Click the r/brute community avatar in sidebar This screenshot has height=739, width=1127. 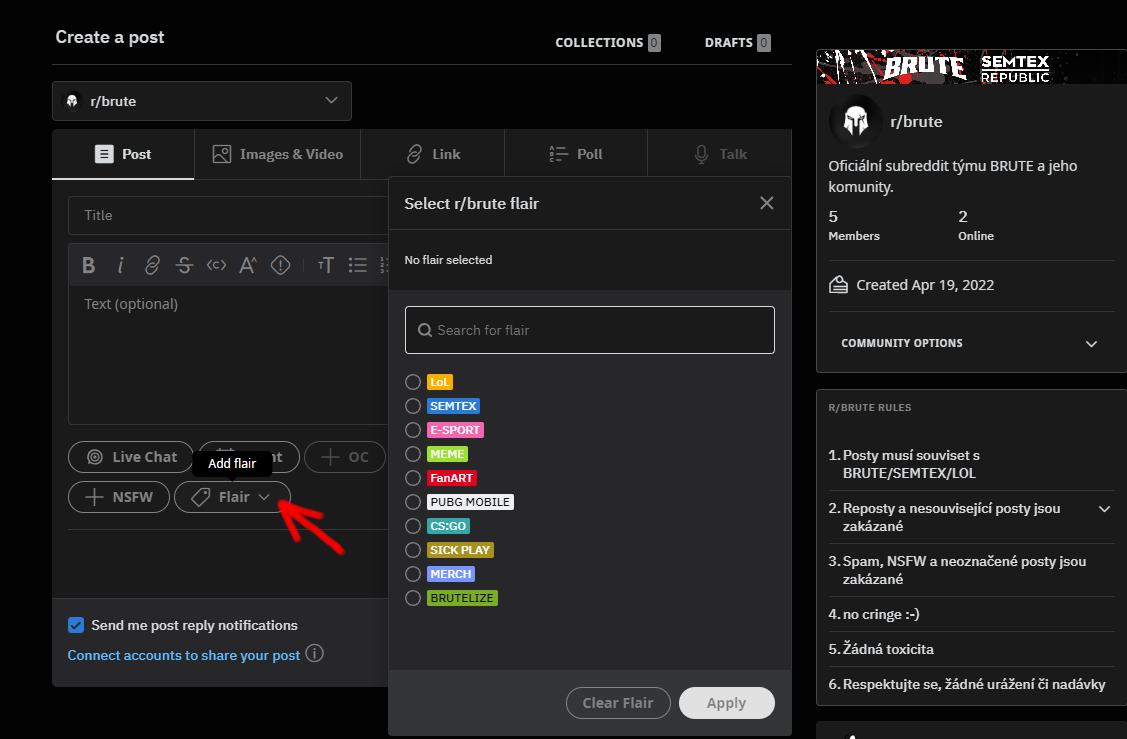[x=855, y=121]
